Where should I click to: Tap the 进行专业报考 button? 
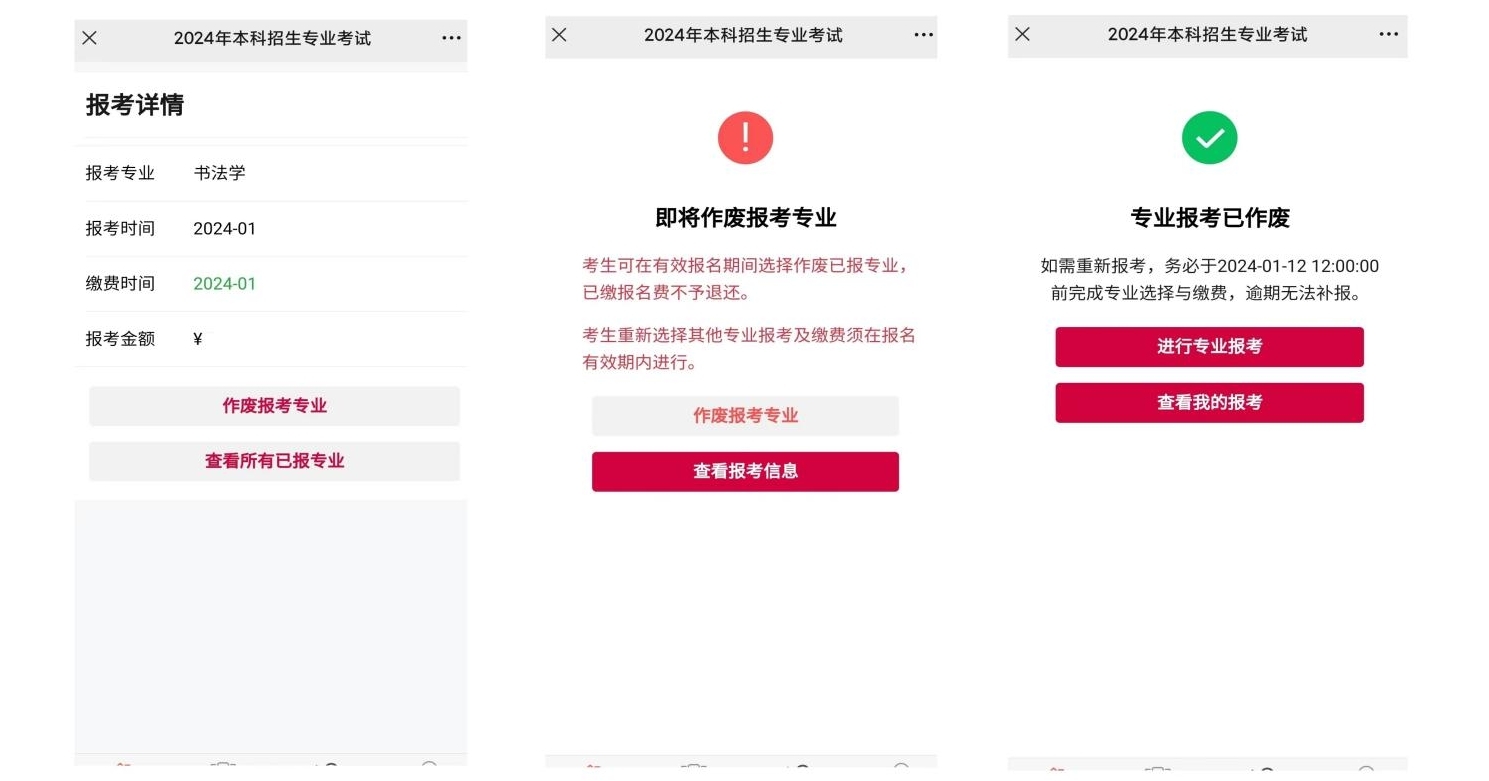tap(1210, 347)
